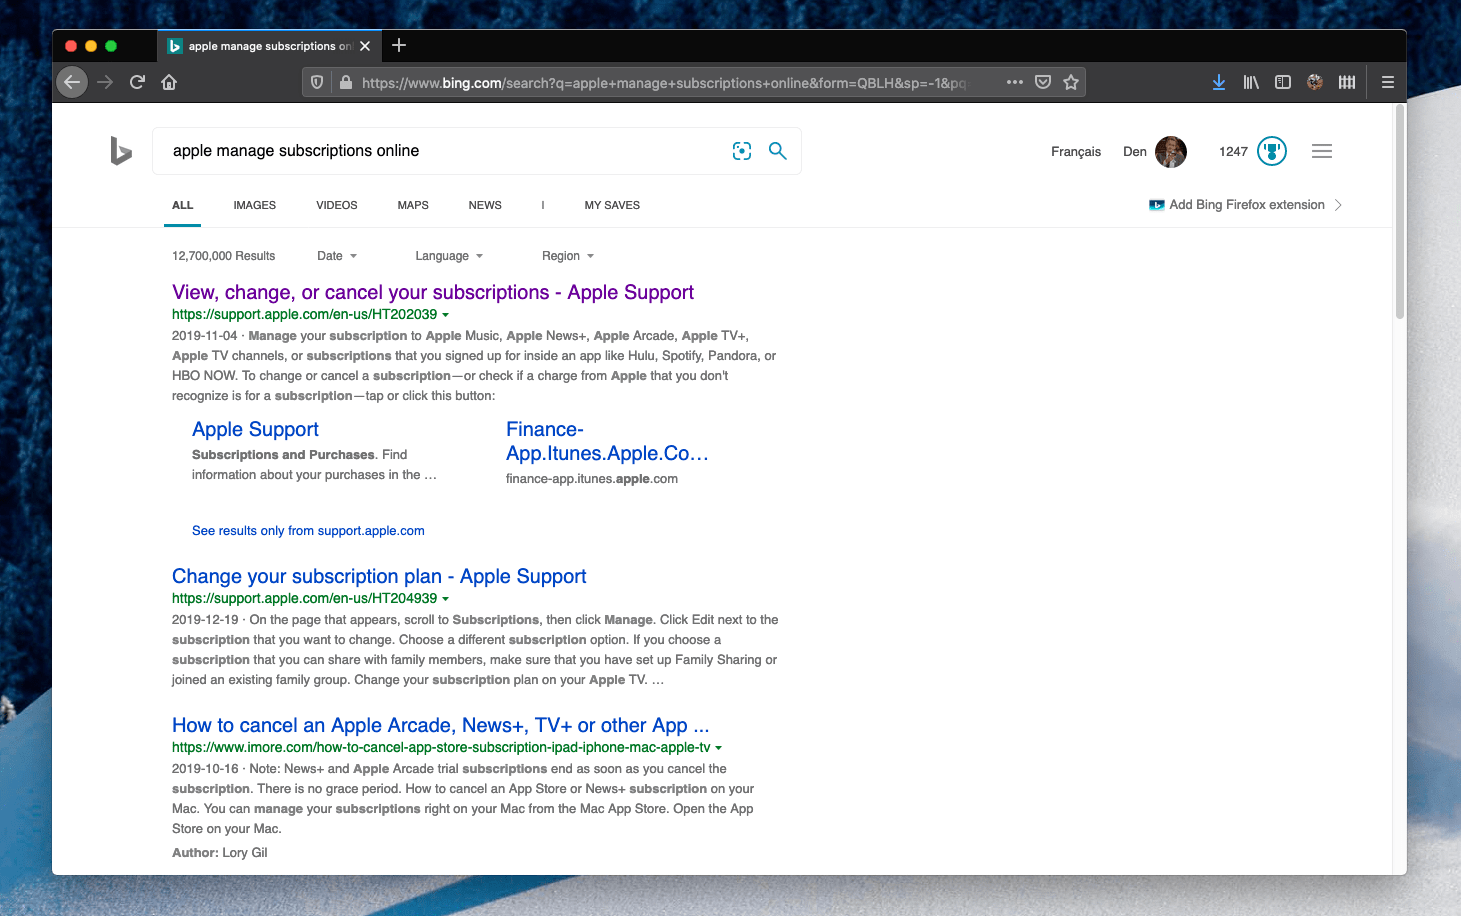Image resolution: width=1461 pixels, height=916 pixels.
Task: Click the 12,700,000 Results text
Action: click(223, 256)
